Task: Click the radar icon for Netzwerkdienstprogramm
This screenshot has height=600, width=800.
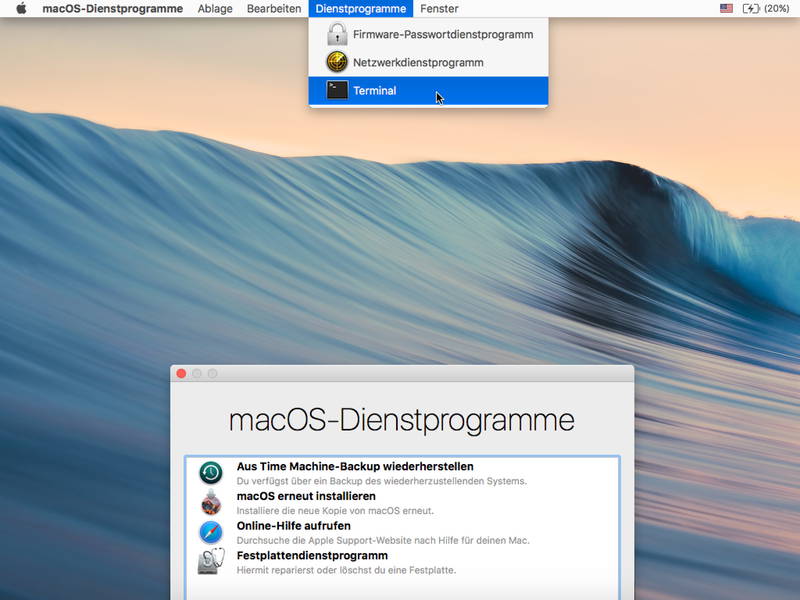Action: pyautogui.click(x=337, y=62)
